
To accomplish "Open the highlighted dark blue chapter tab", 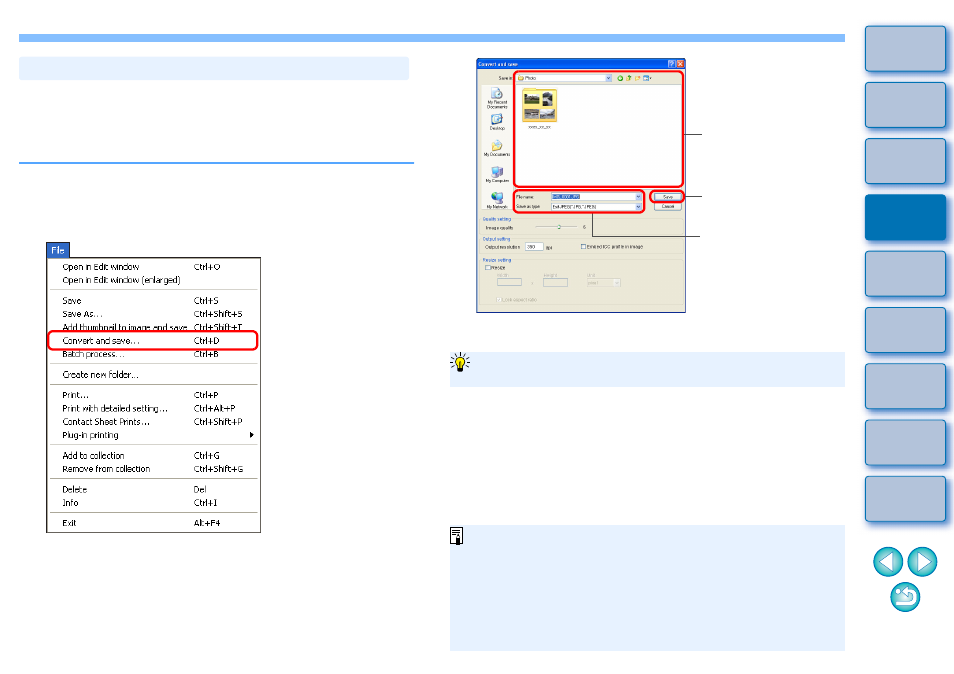I will [x=905, y=217].
